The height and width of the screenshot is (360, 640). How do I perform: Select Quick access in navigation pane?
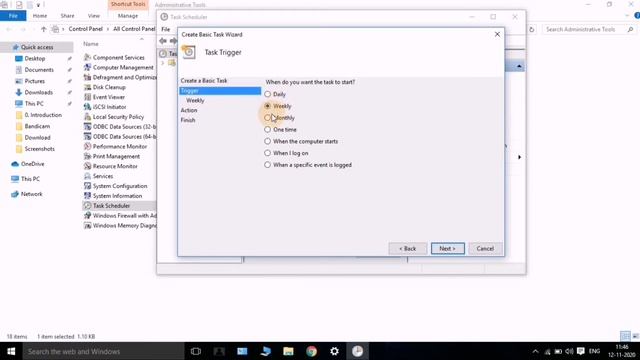click(37, 47)
